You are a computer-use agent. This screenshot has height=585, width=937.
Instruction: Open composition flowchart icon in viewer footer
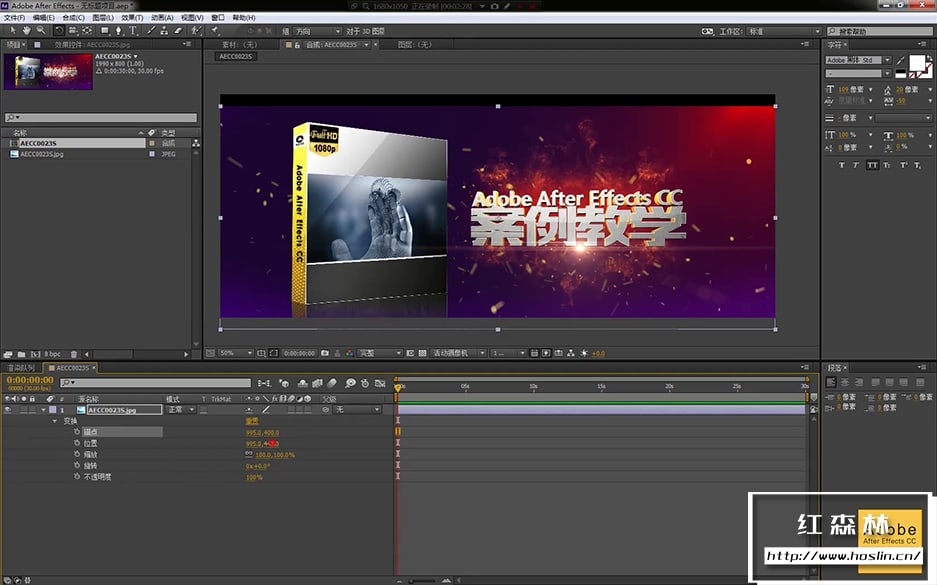tap(571, 353)
